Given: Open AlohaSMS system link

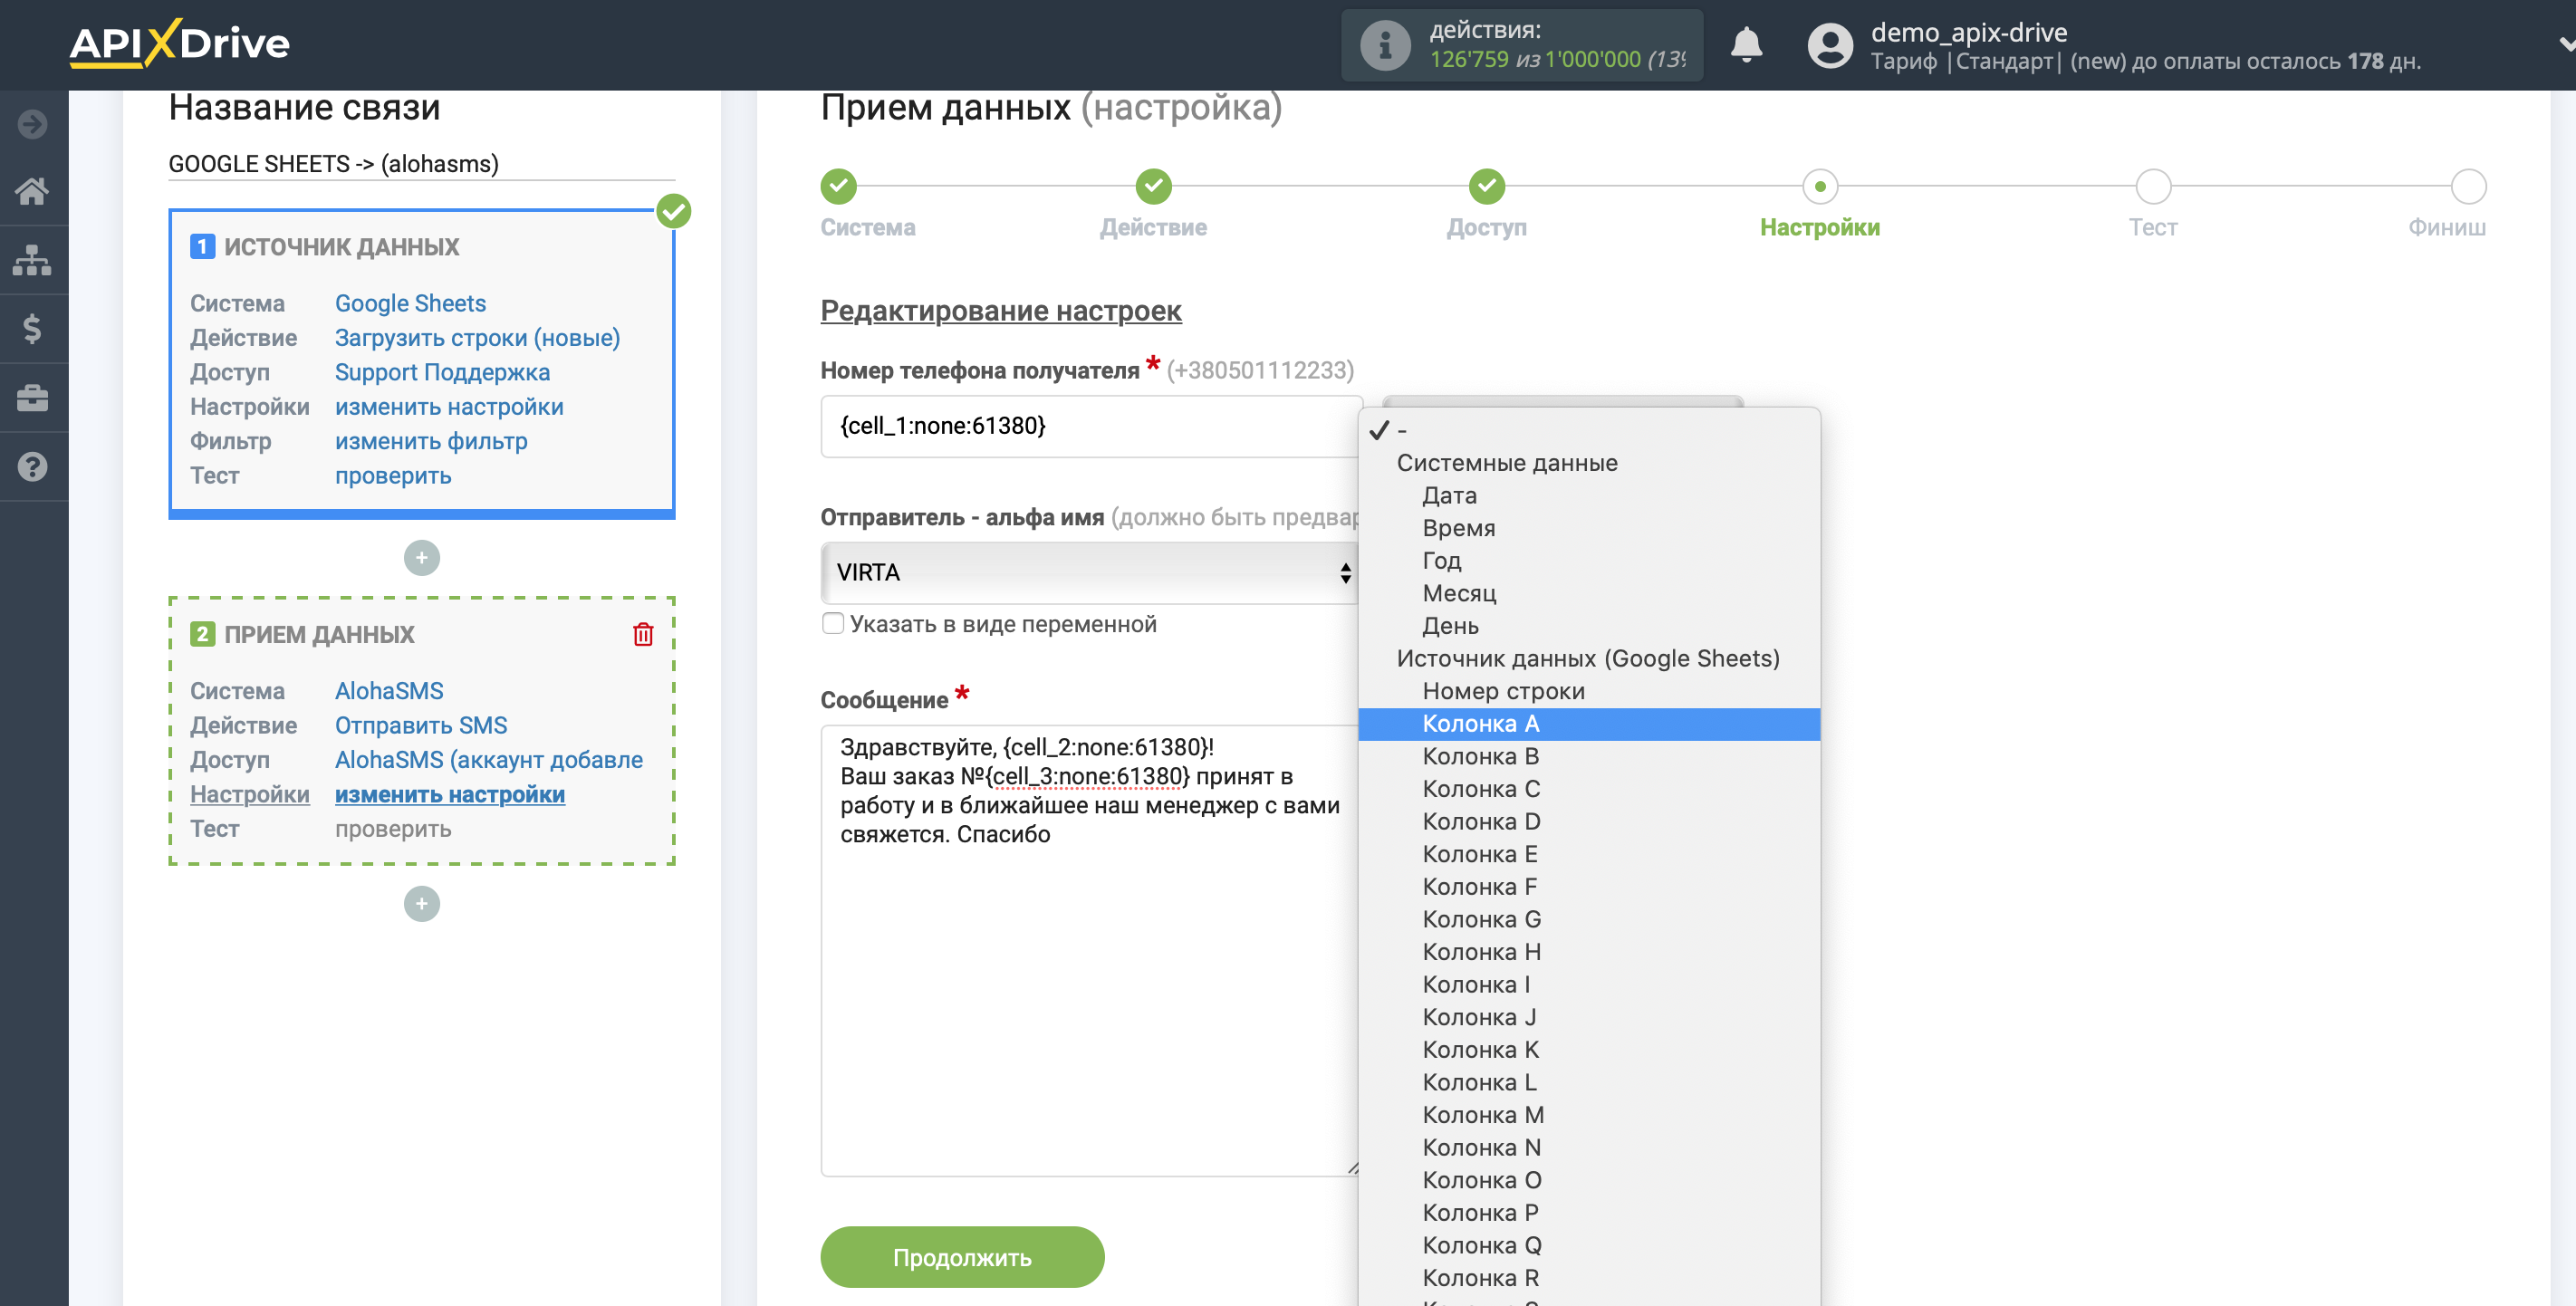Looking at the screenshot, I should tap(389, 691).
